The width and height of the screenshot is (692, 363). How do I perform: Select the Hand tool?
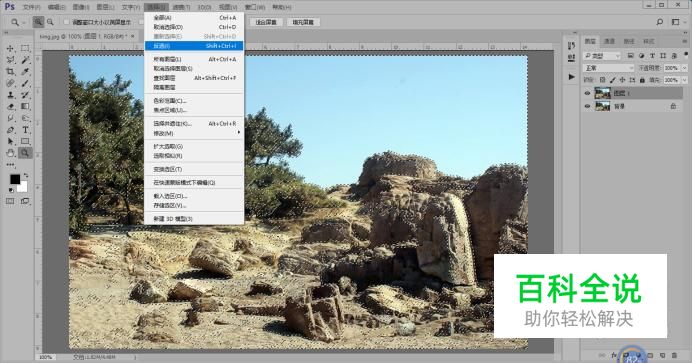pyautogui.click(x=11, y=153)
